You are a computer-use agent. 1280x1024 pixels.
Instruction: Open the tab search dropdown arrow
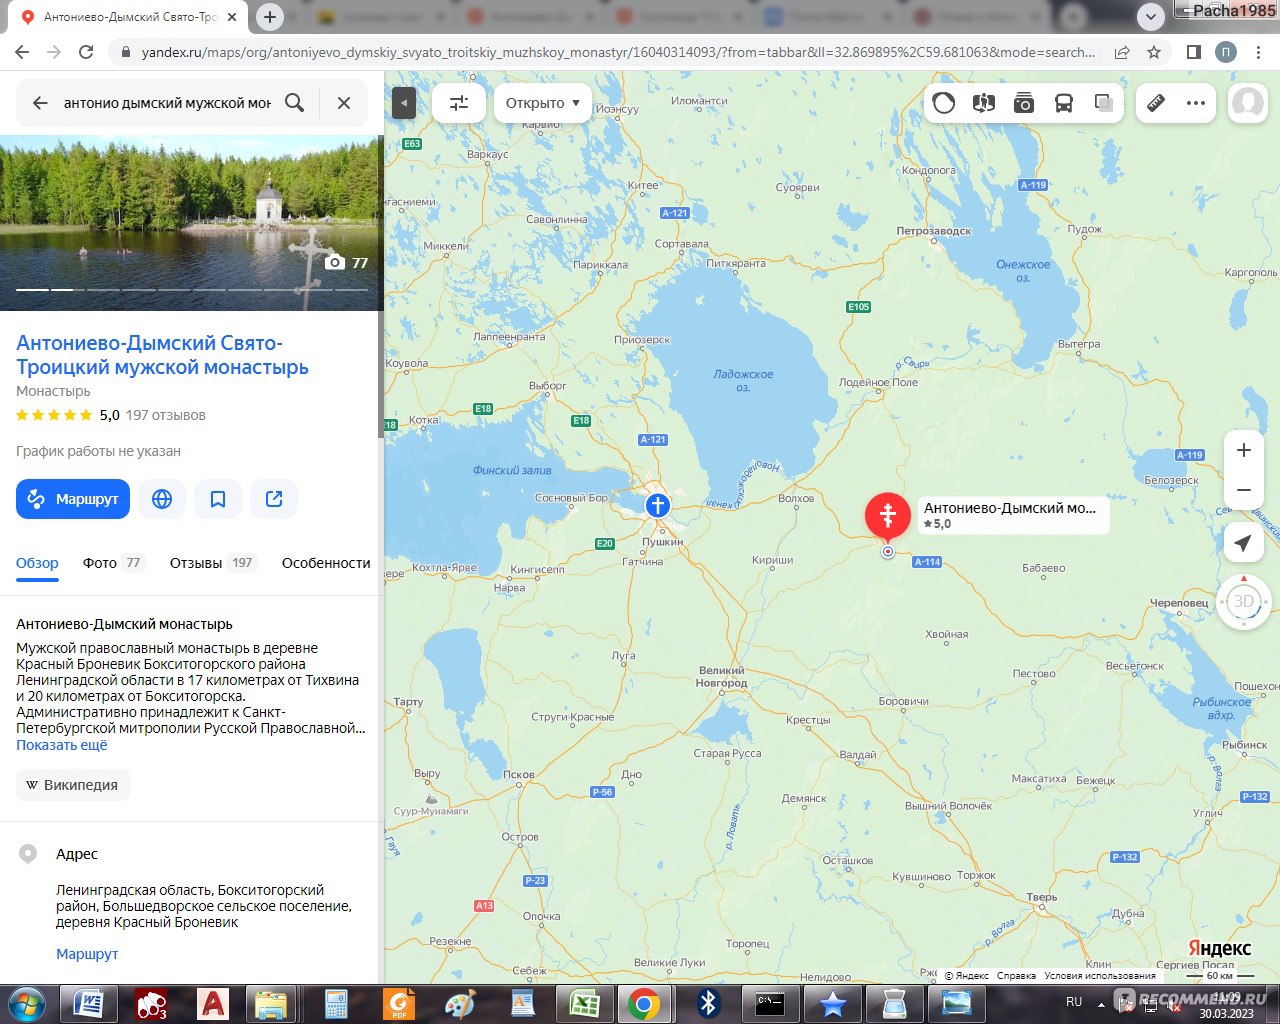point(1151,17)
